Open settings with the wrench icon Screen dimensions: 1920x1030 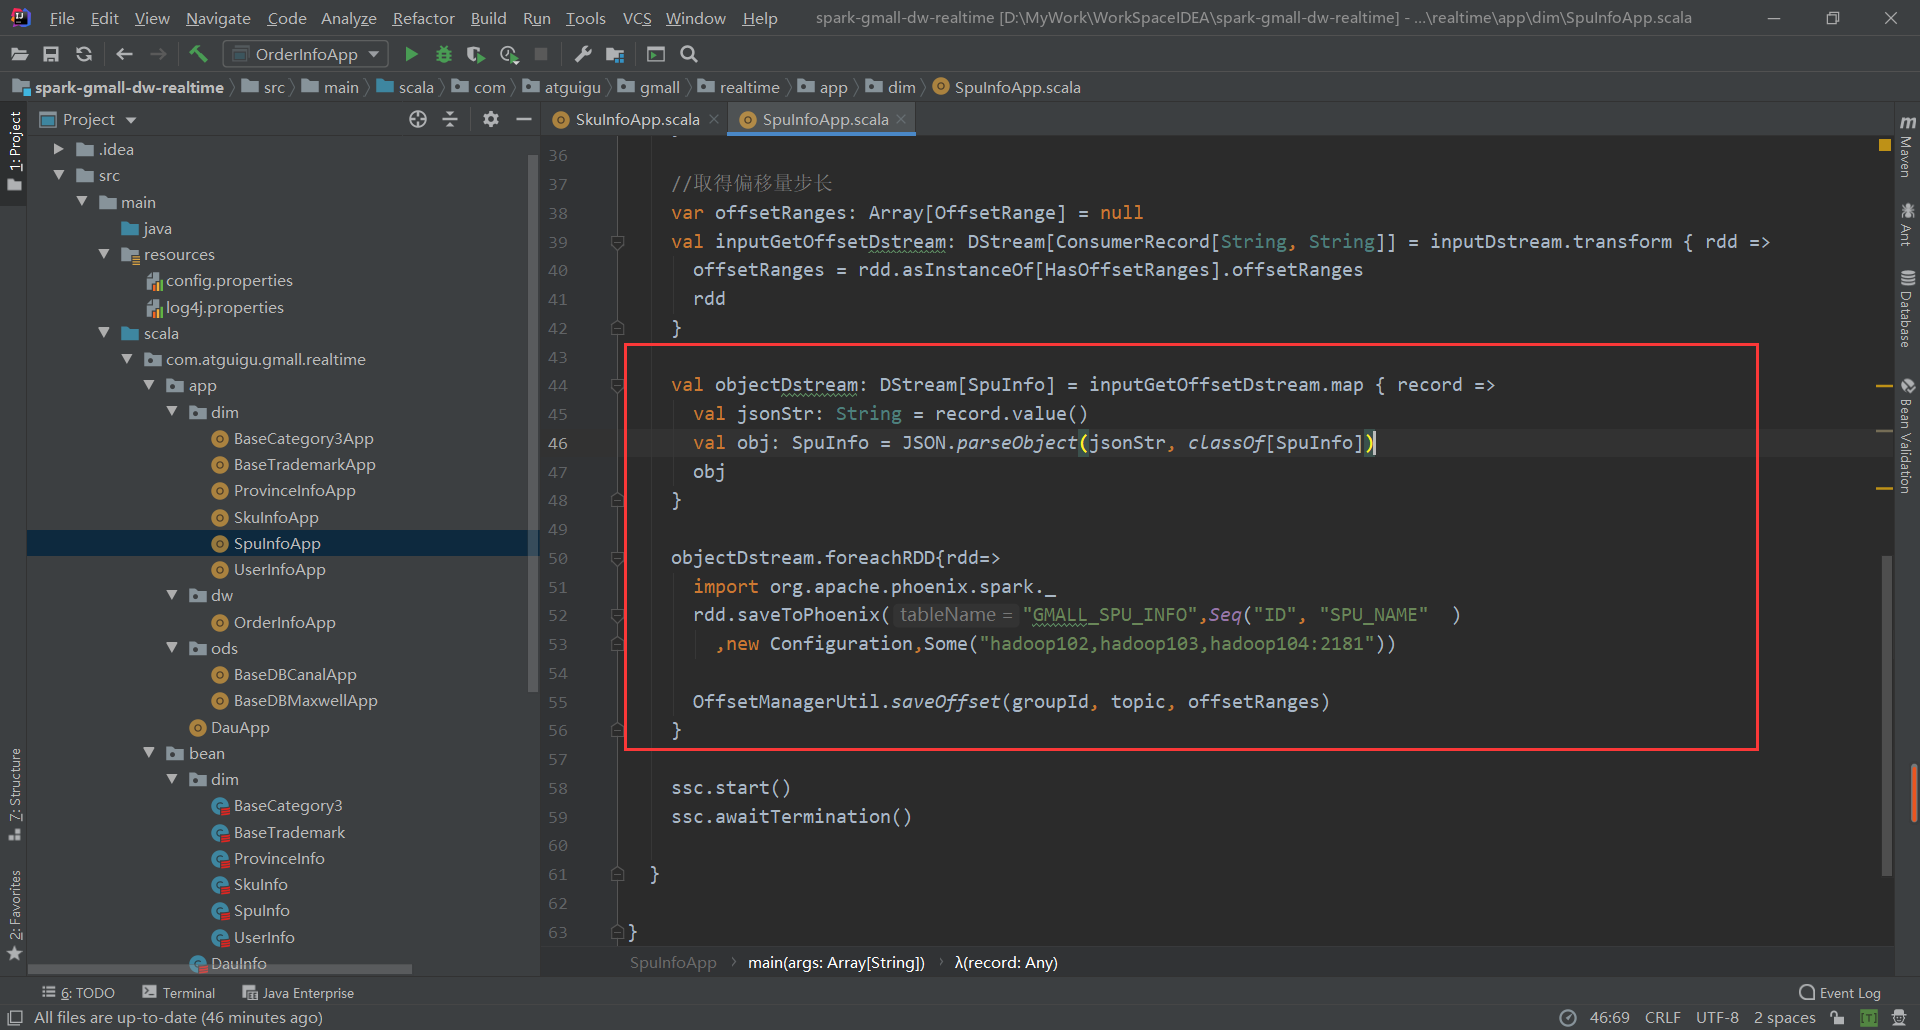583,54
